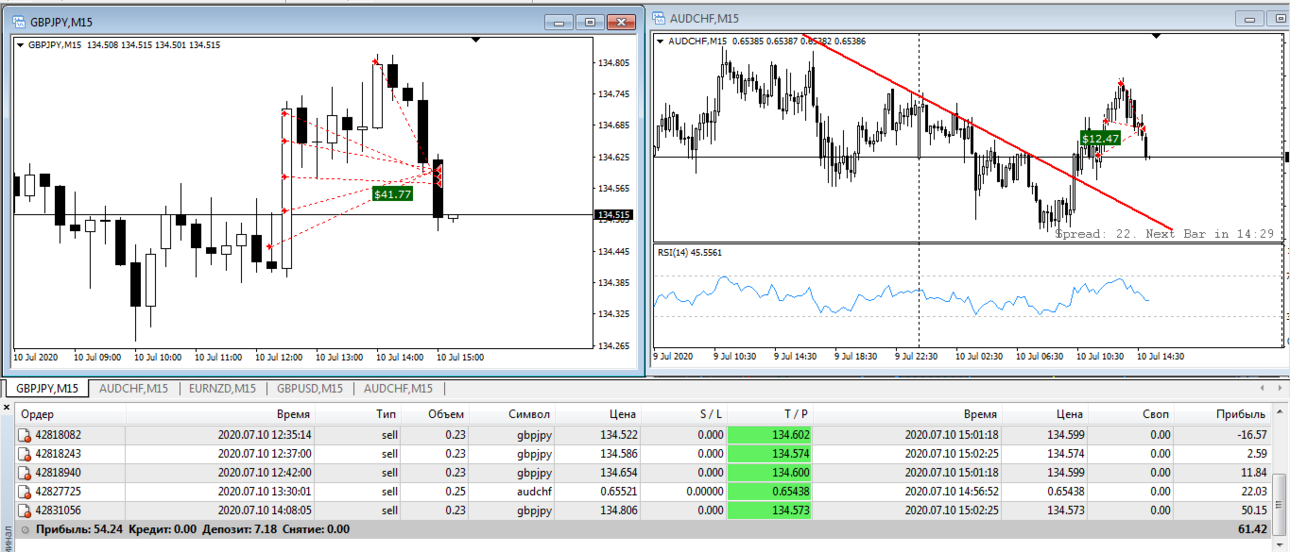Screen dimensions: 1290x552
Task: Click the profit value -16.57
Action: [1251, 434]
